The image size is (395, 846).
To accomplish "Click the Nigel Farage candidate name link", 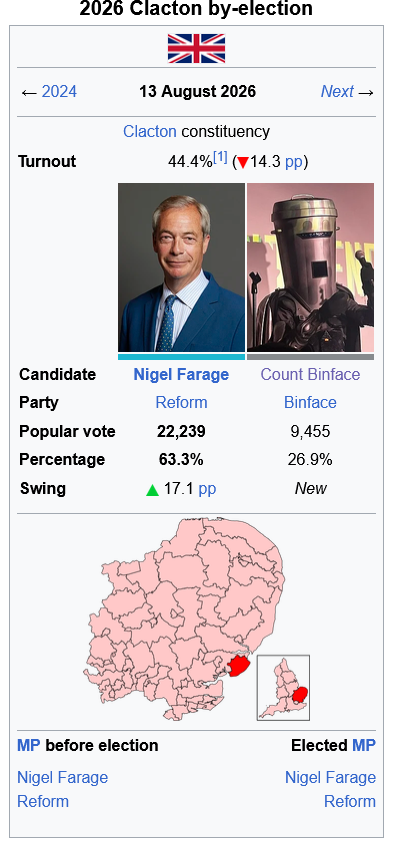I will (x=181, y=374).
